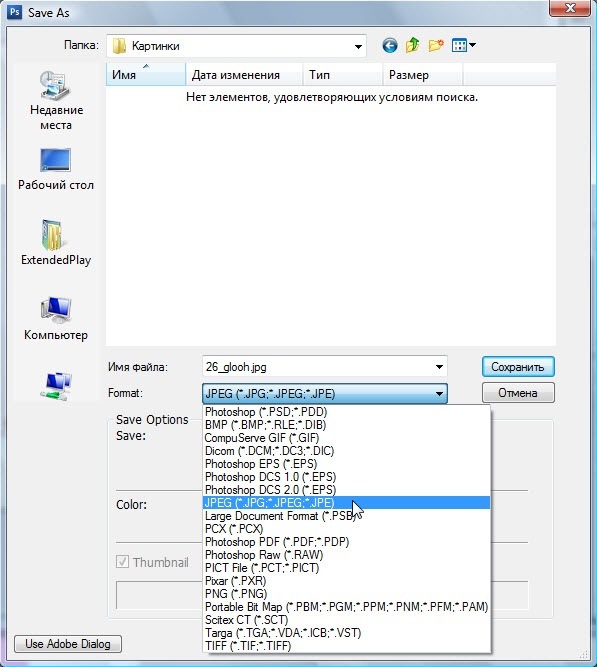Expand the Папка folder dropdown
This screenshot has height=667, width=597.
coord(358,46)
